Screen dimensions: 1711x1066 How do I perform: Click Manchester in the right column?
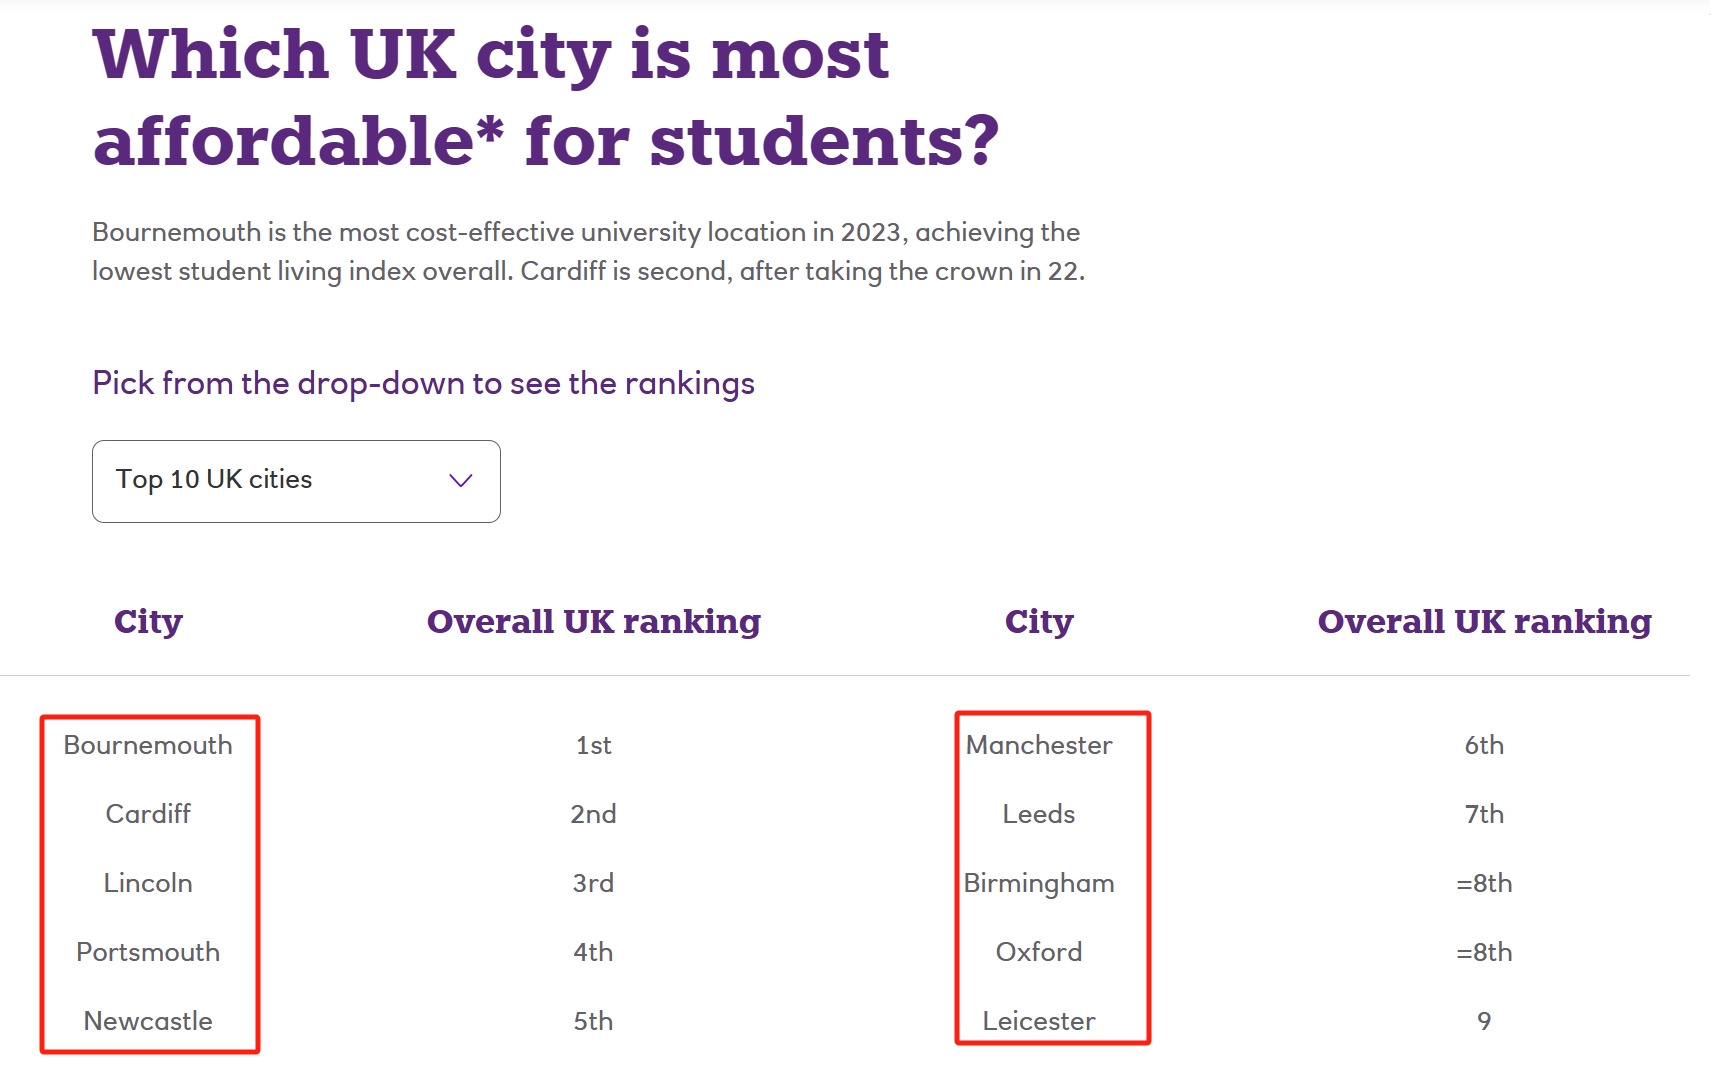pyautogui.click(x=1039, y=744)
